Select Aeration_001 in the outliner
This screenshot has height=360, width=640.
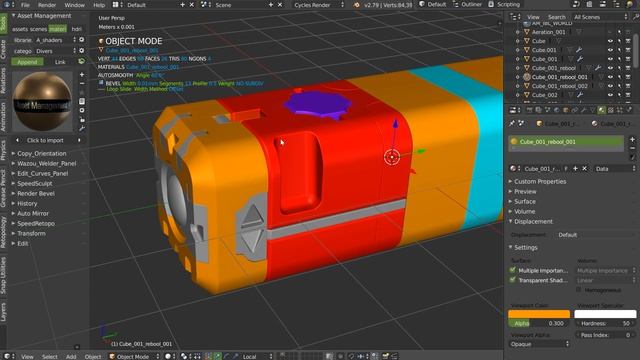(x=548, y=32)
